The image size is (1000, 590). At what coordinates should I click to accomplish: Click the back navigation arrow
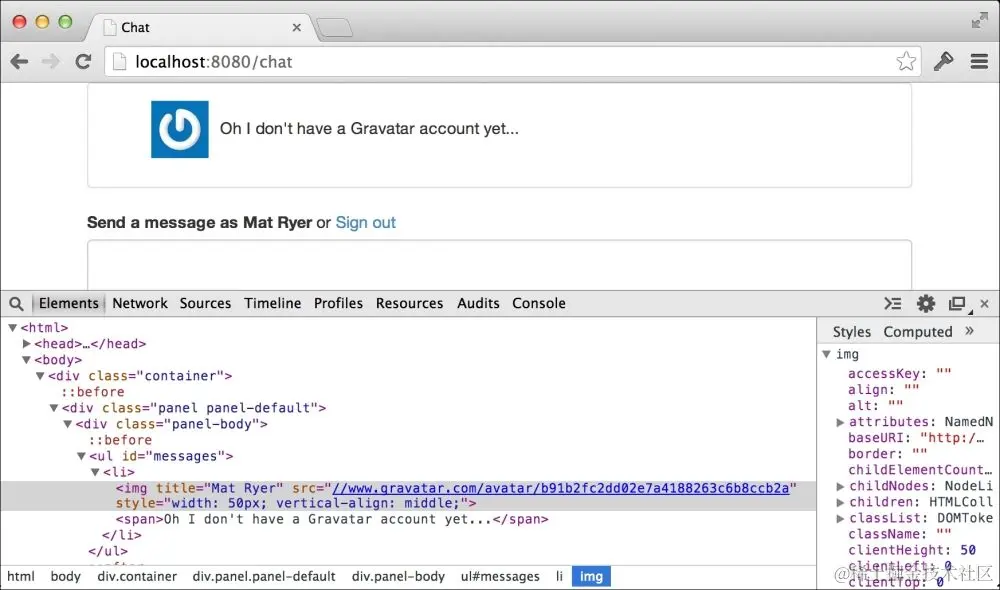pos(20,61)
